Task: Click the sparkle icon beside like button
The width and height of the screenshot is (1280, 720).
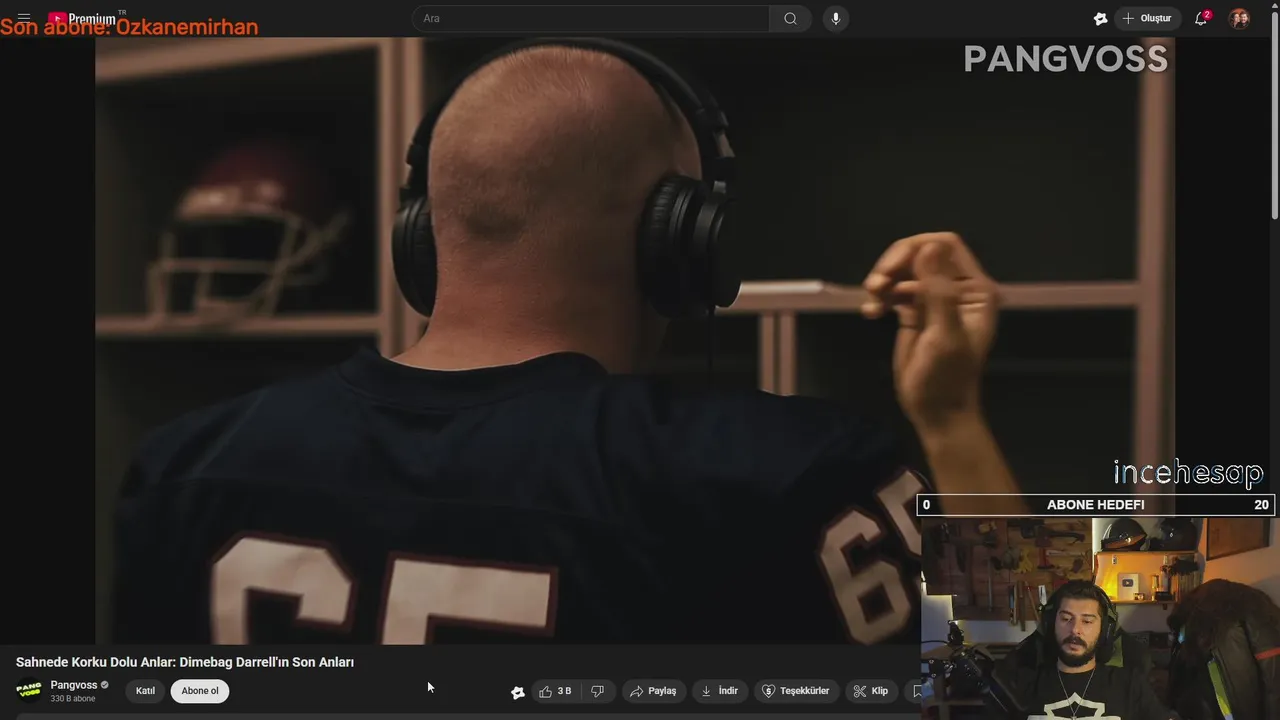Action: [x=517, y=692]
